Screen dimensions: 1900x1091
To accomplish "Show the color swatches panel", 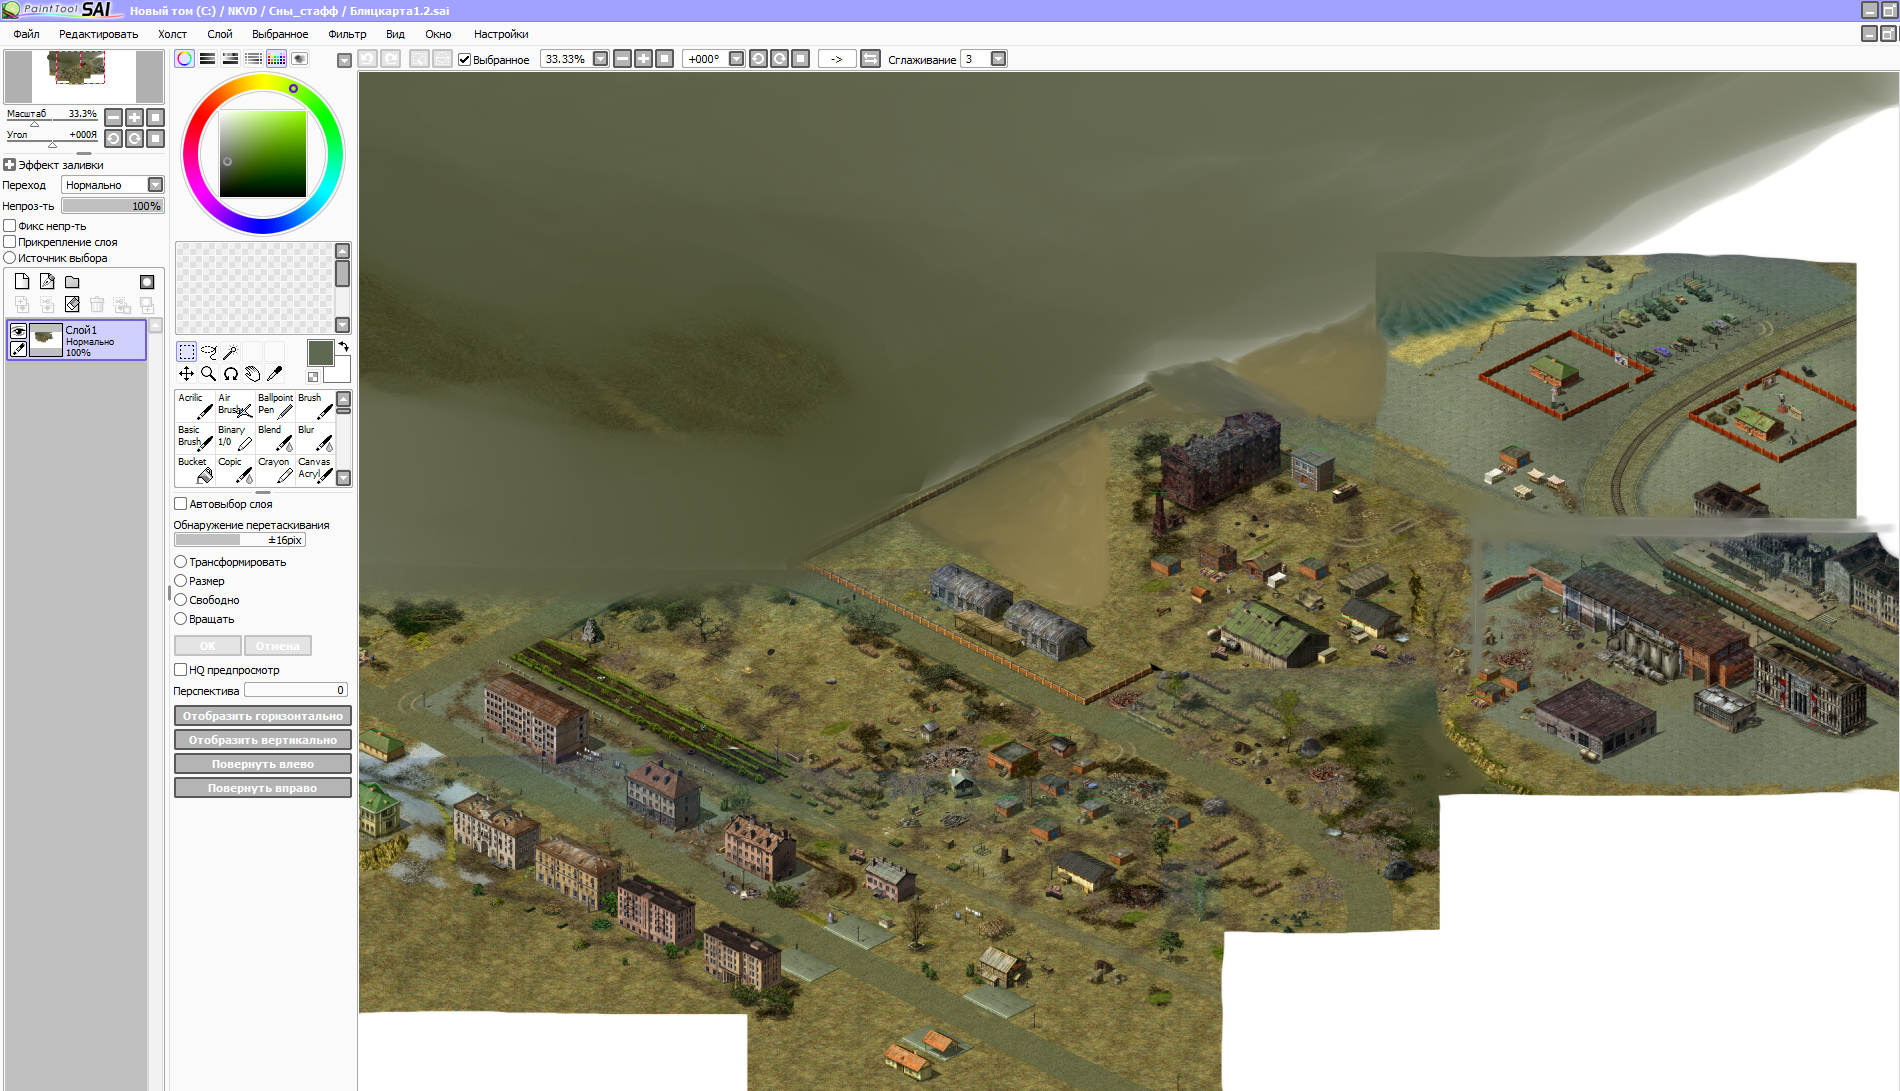I will coord(276,59).
